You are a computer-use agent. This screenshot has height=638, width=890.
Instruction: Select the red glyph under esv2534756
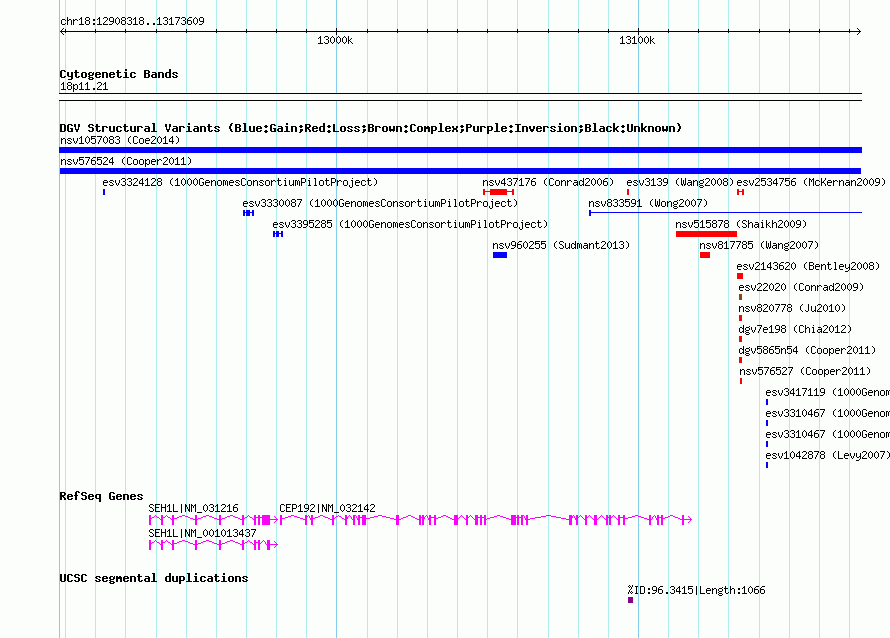[740, 192]
